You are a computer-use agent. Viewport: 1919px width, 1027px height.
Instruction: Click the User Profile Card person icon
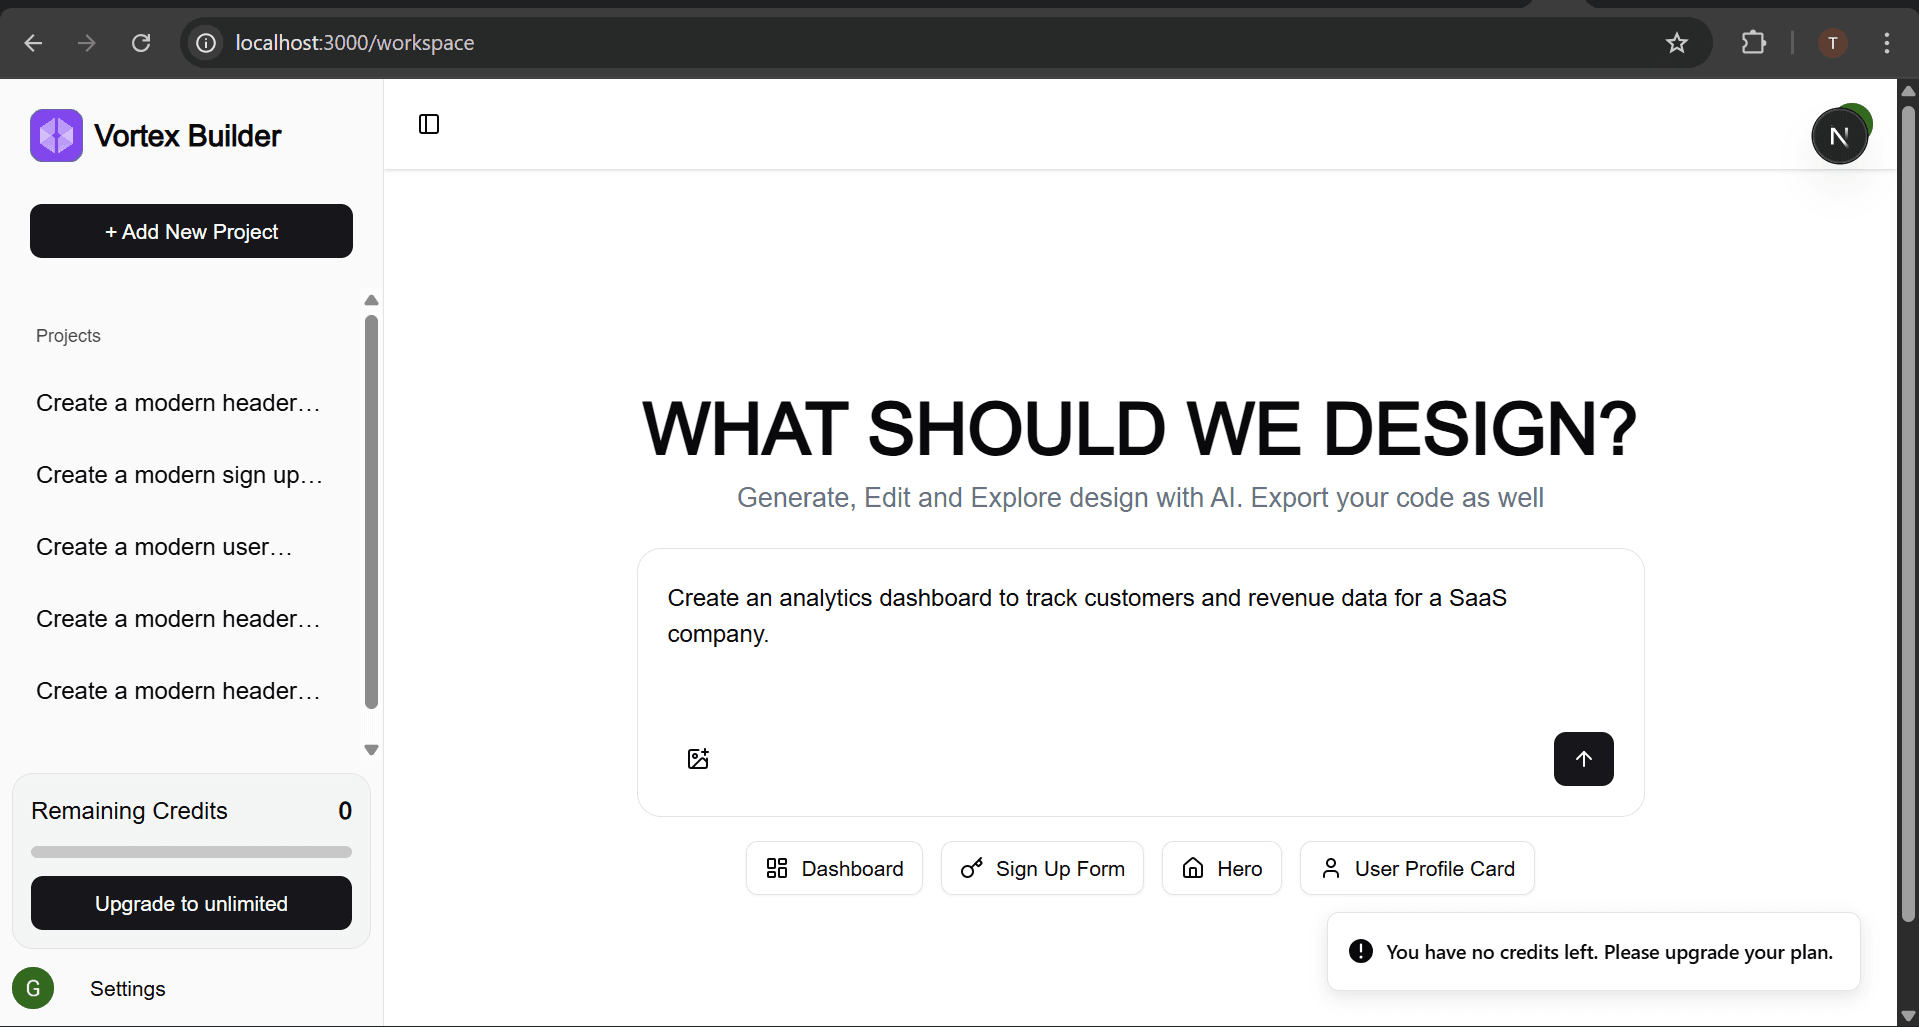(x=1331, y=868)
